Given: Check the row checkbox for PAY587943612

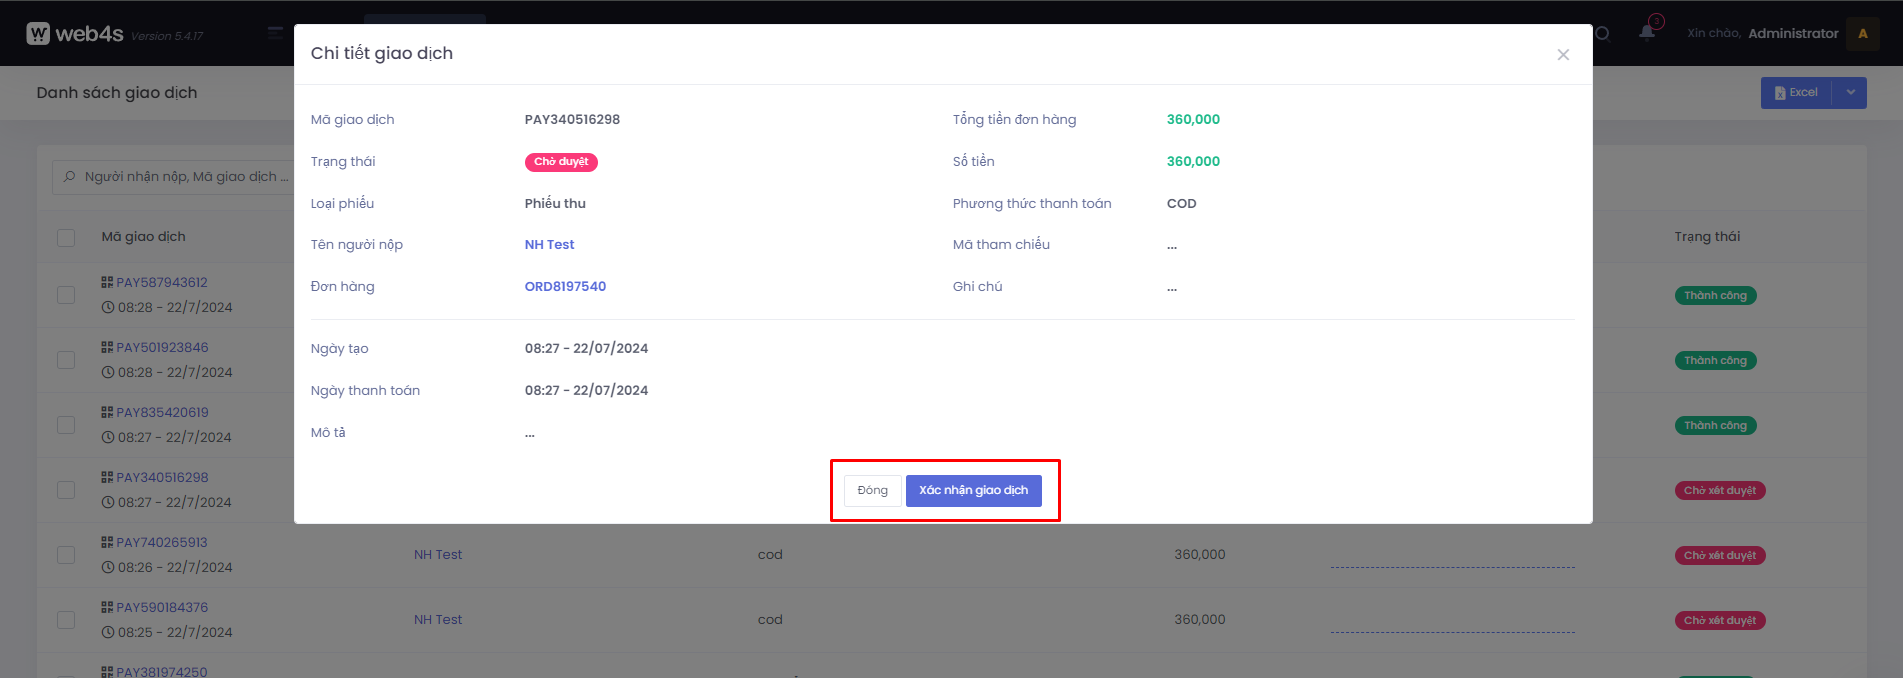Looking at the screenshot, I should (66, 295).
